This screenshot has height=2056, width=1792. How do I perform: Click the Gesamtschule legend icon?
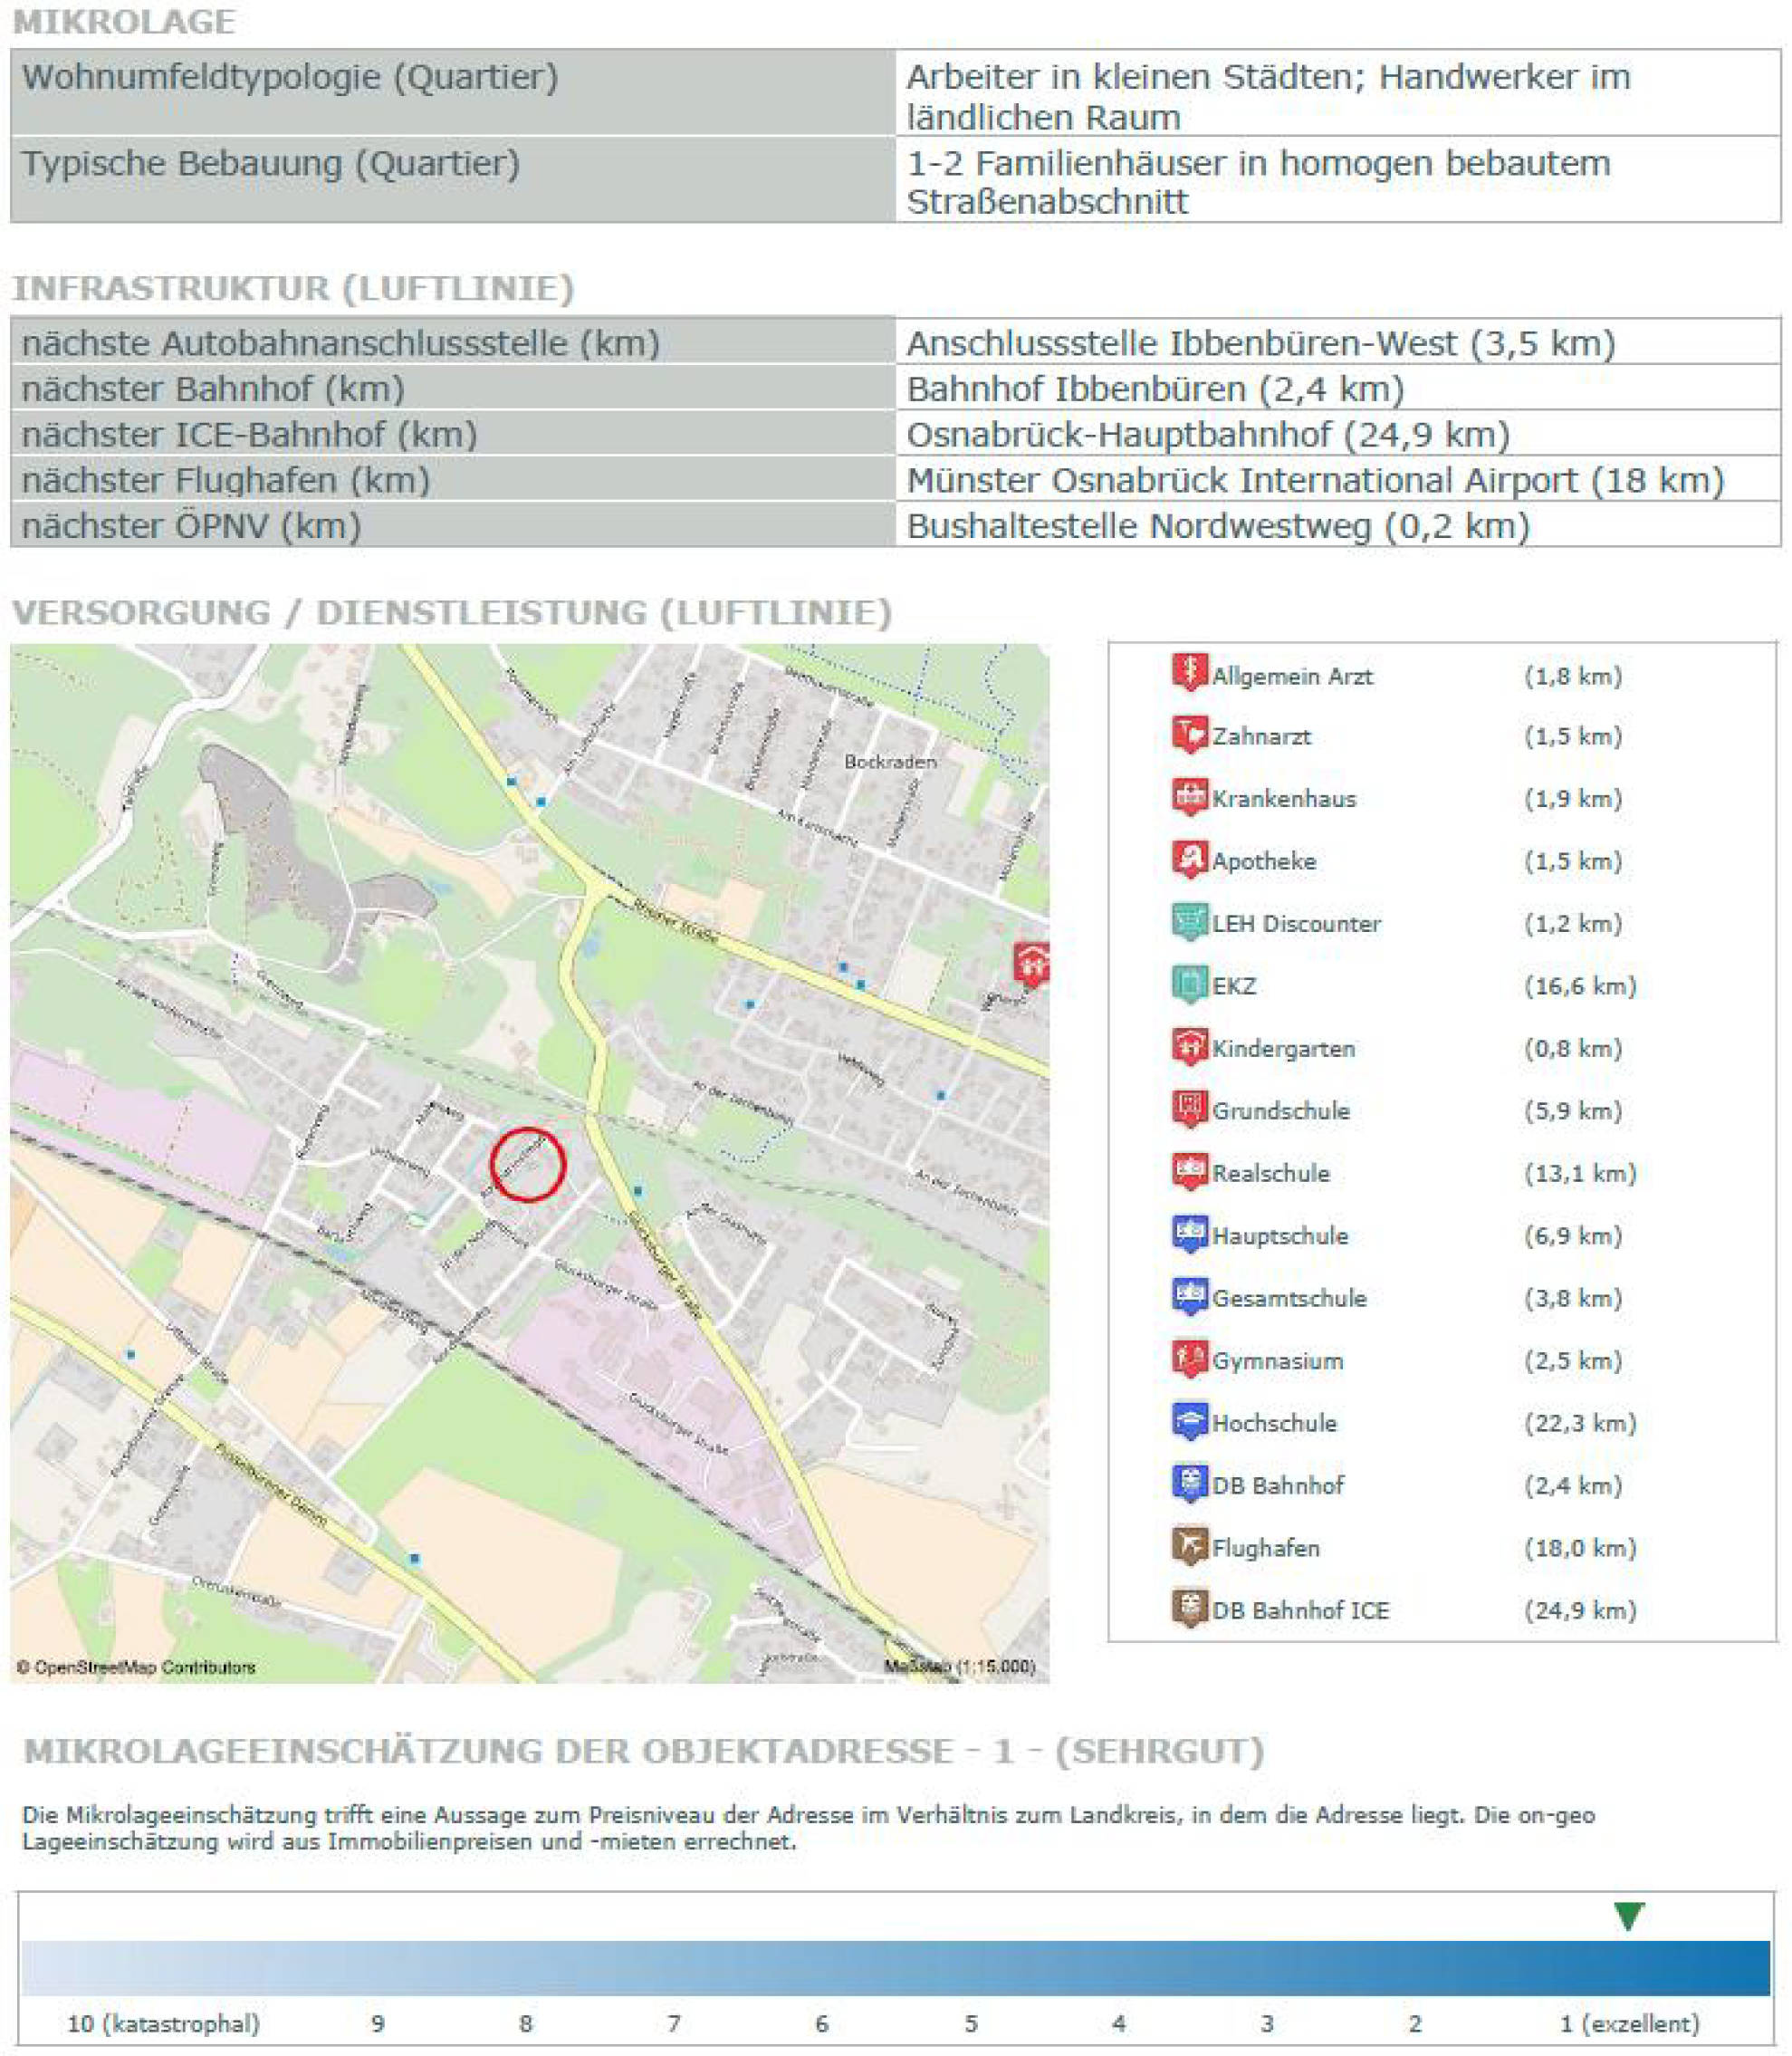click(x=1189, y=1297)
